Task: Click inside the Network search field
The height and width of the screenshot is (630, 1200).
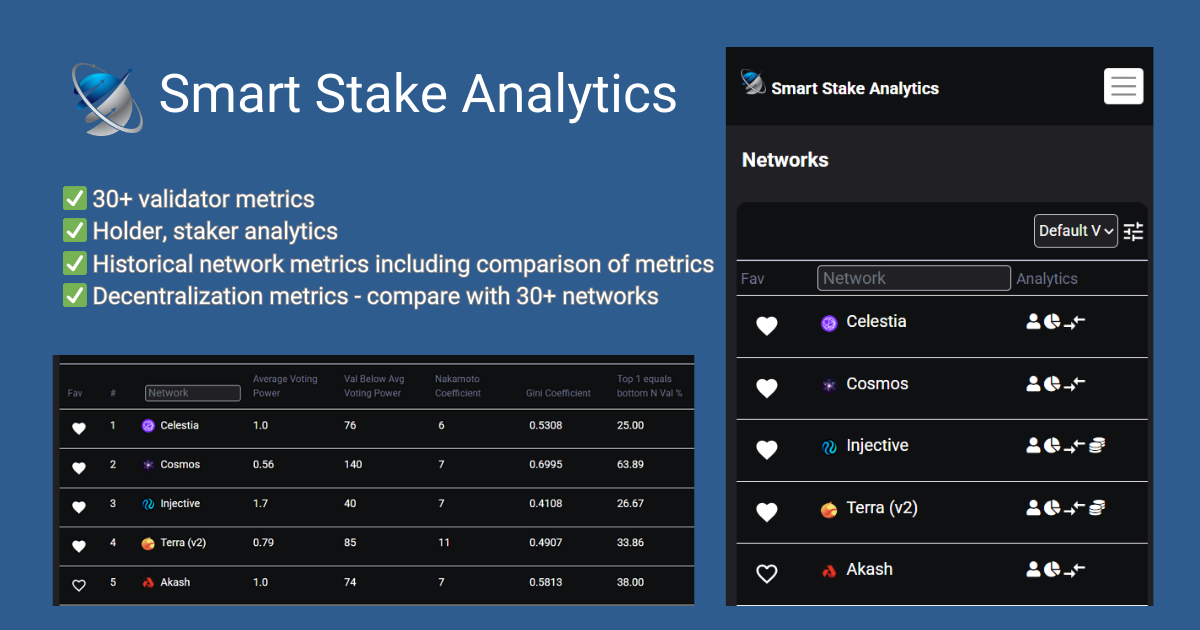Action: click(x=912, y=278)
